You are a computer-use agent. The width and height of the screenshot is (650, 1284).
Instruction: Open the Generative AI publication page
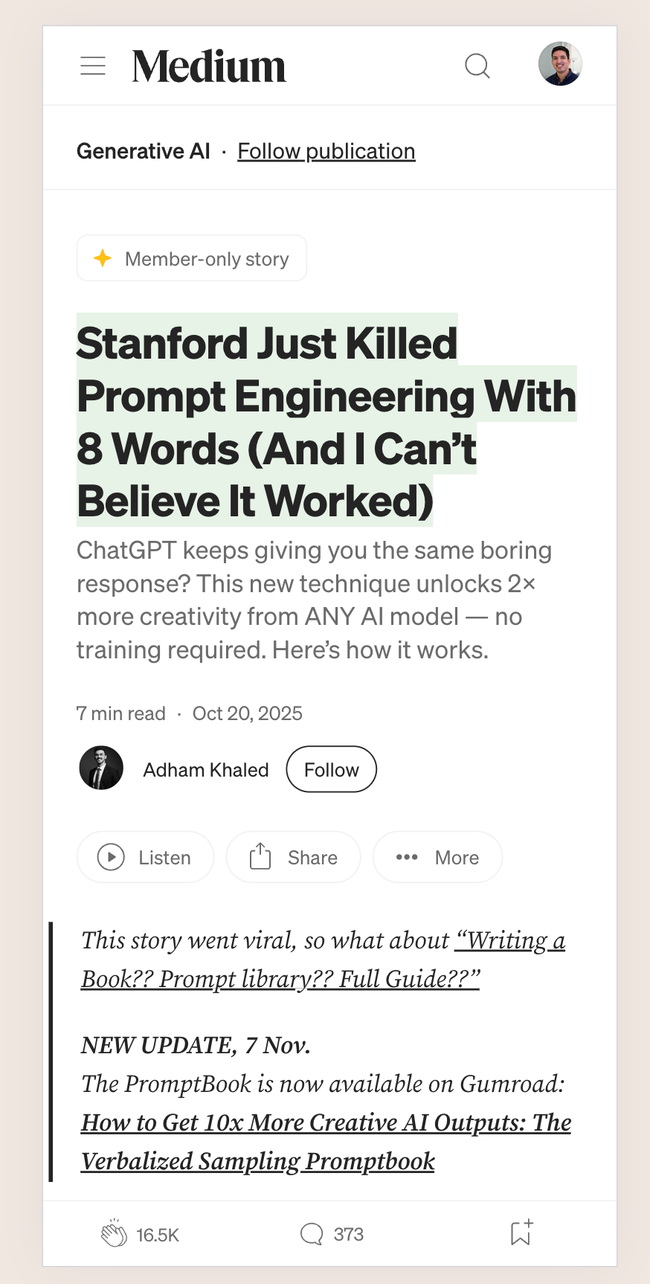[143, 151]
